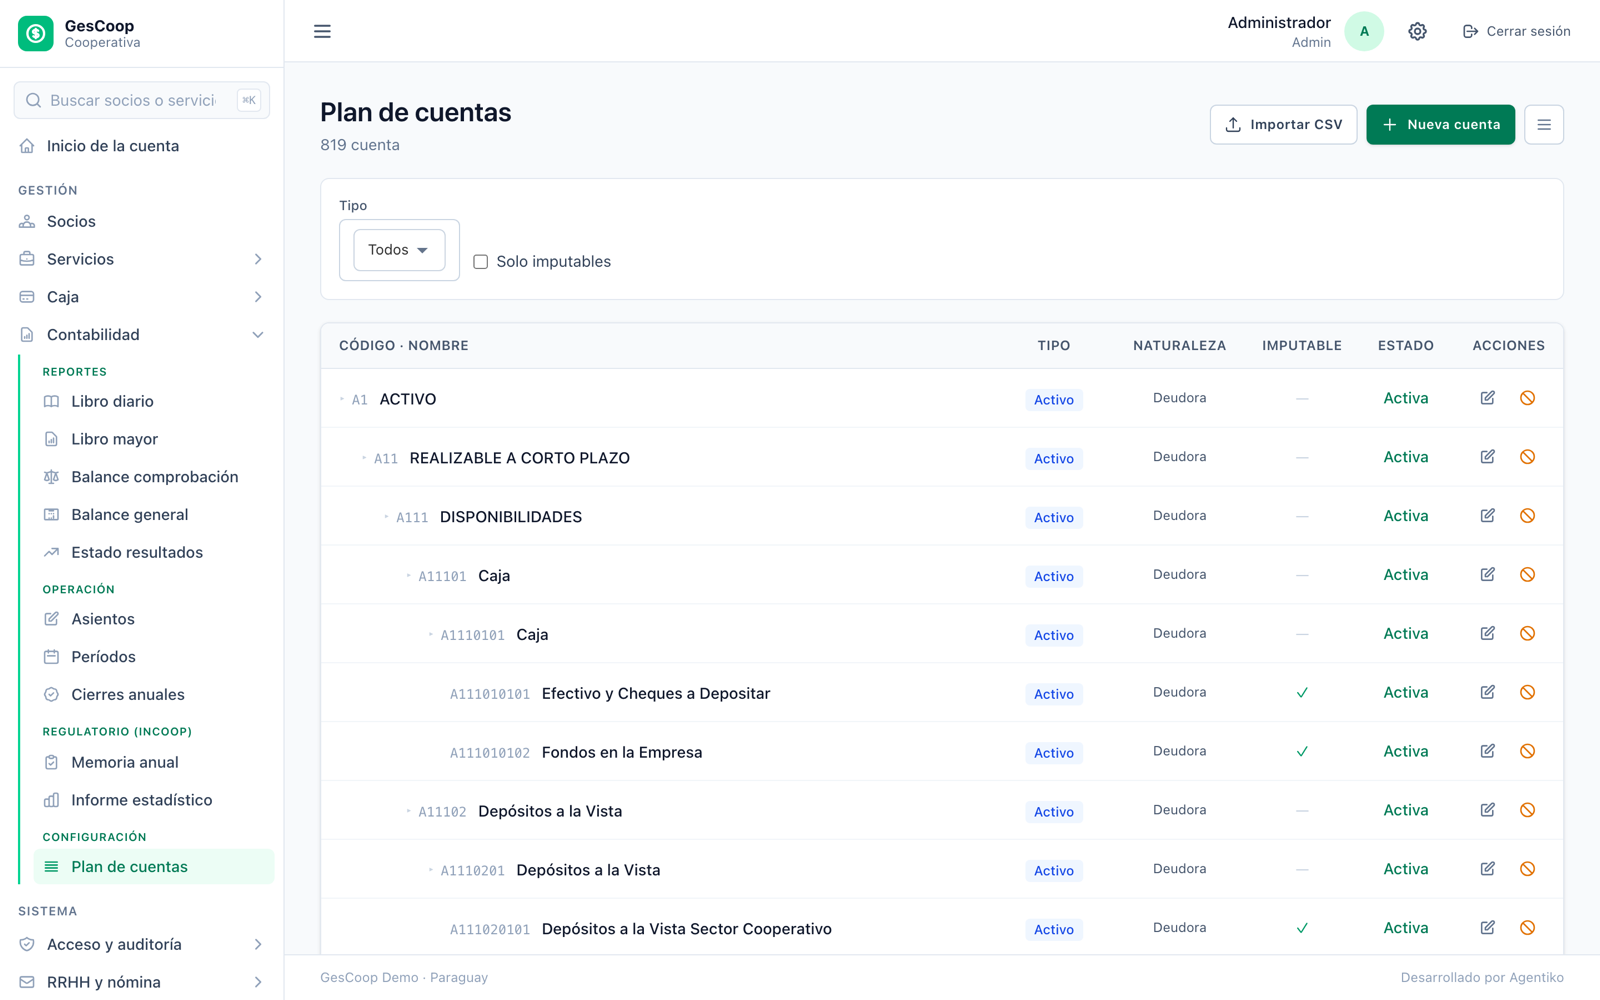Edit A11102 Depósitos a la Vista

1488,810
